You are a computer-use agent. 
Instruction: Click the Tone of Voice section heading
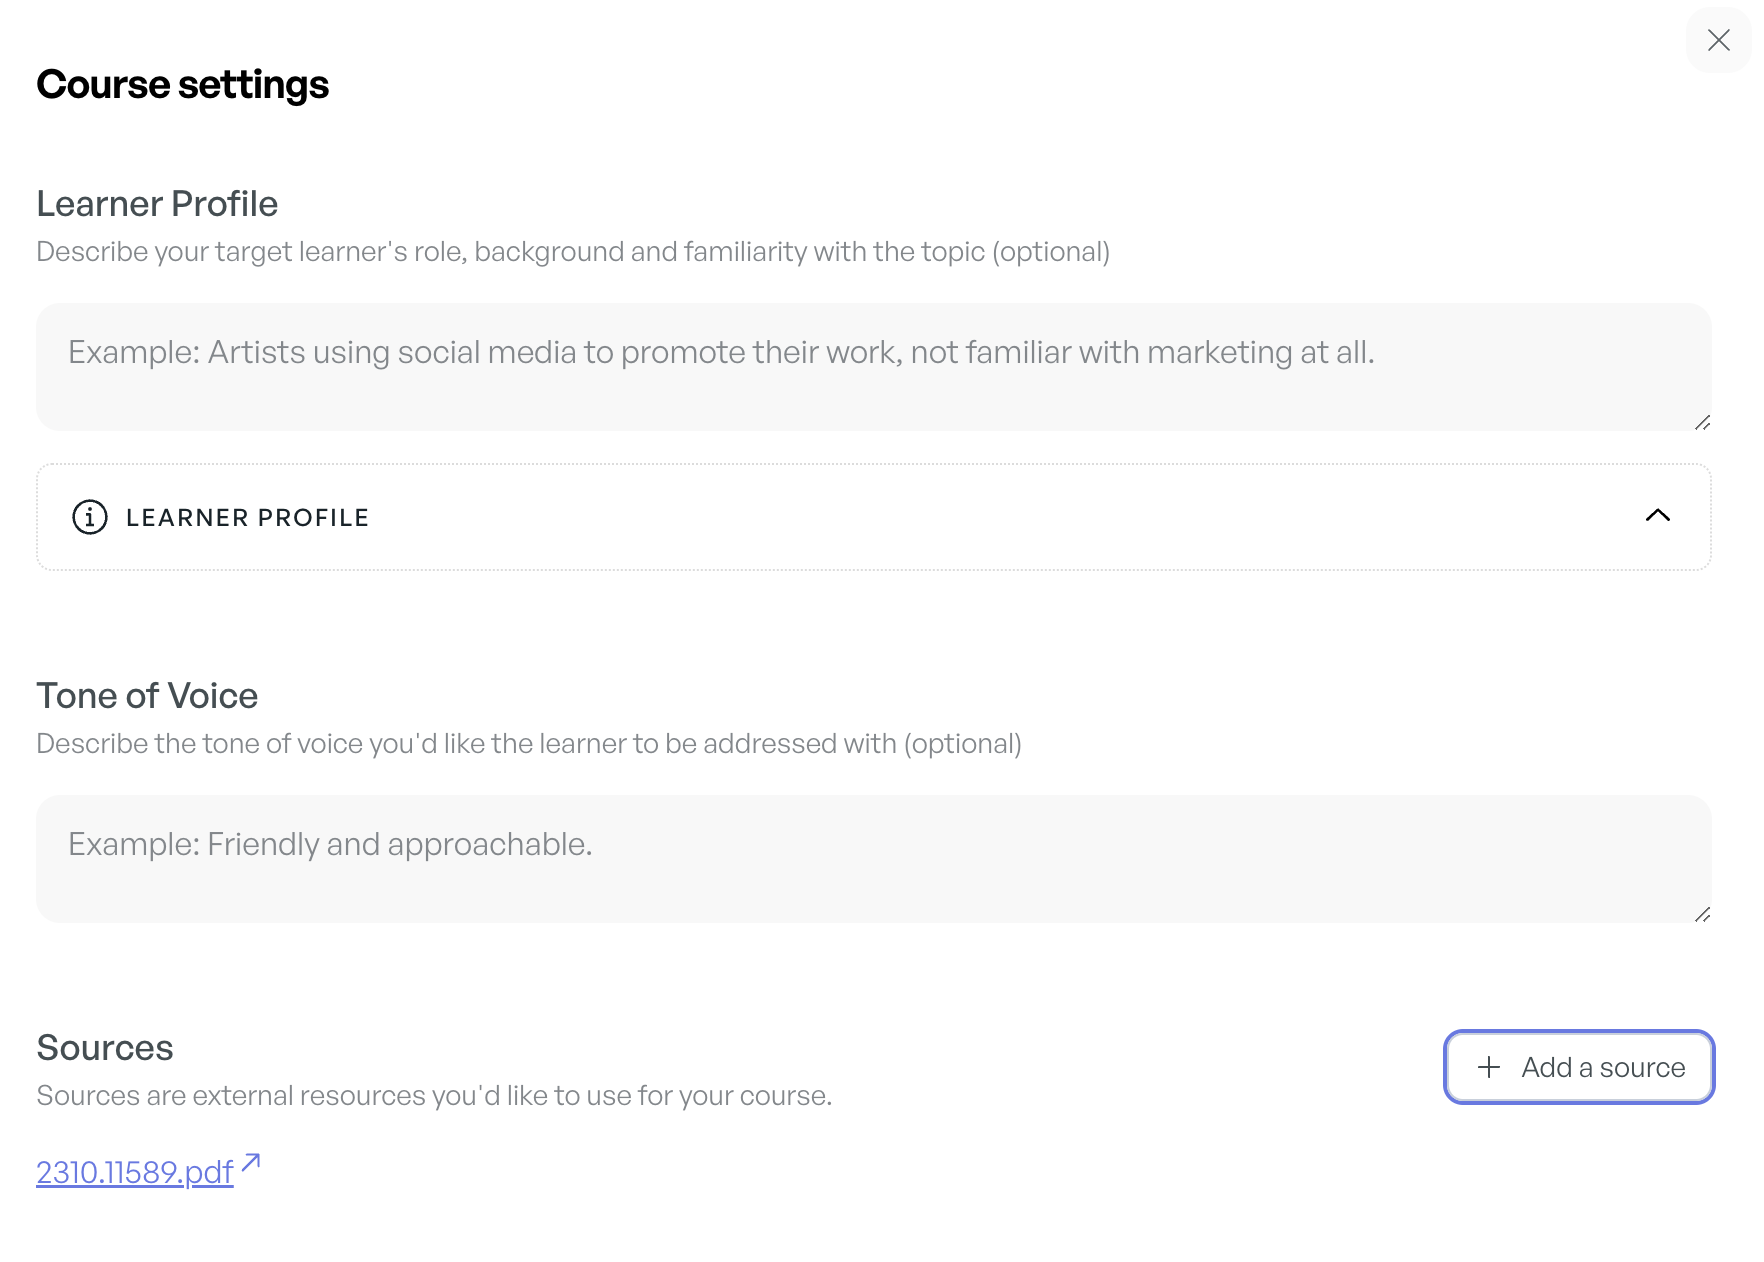147,696
